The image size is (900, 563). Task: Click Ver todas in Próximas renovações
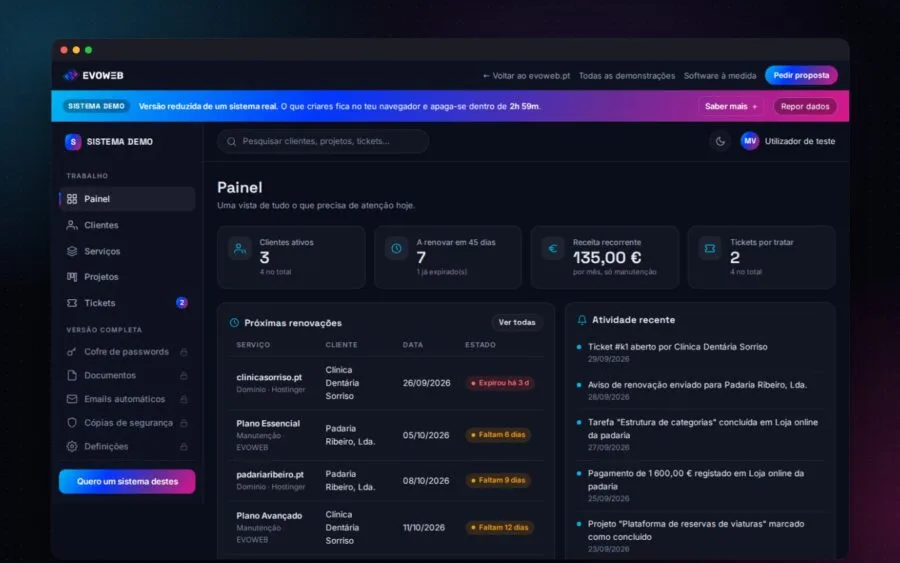point(517,323)
